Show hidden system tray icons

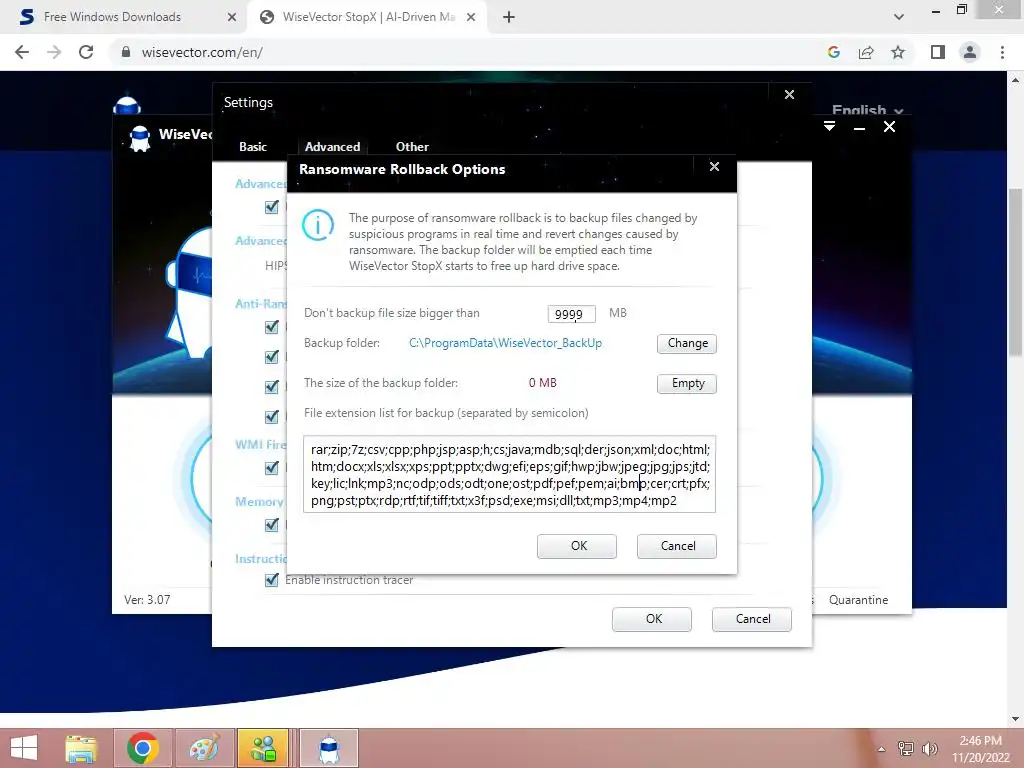(x=881, y=749)
